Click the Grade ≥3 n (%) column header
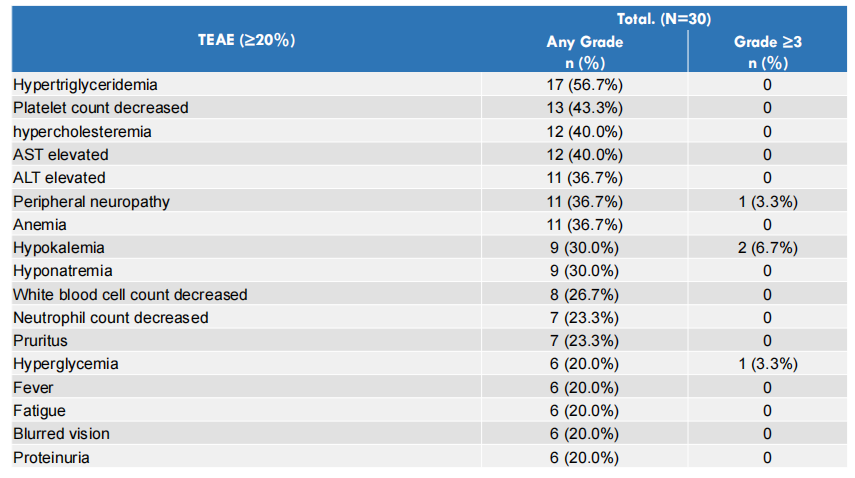This screenshot has width=855, height=478. tap(767, 52)
